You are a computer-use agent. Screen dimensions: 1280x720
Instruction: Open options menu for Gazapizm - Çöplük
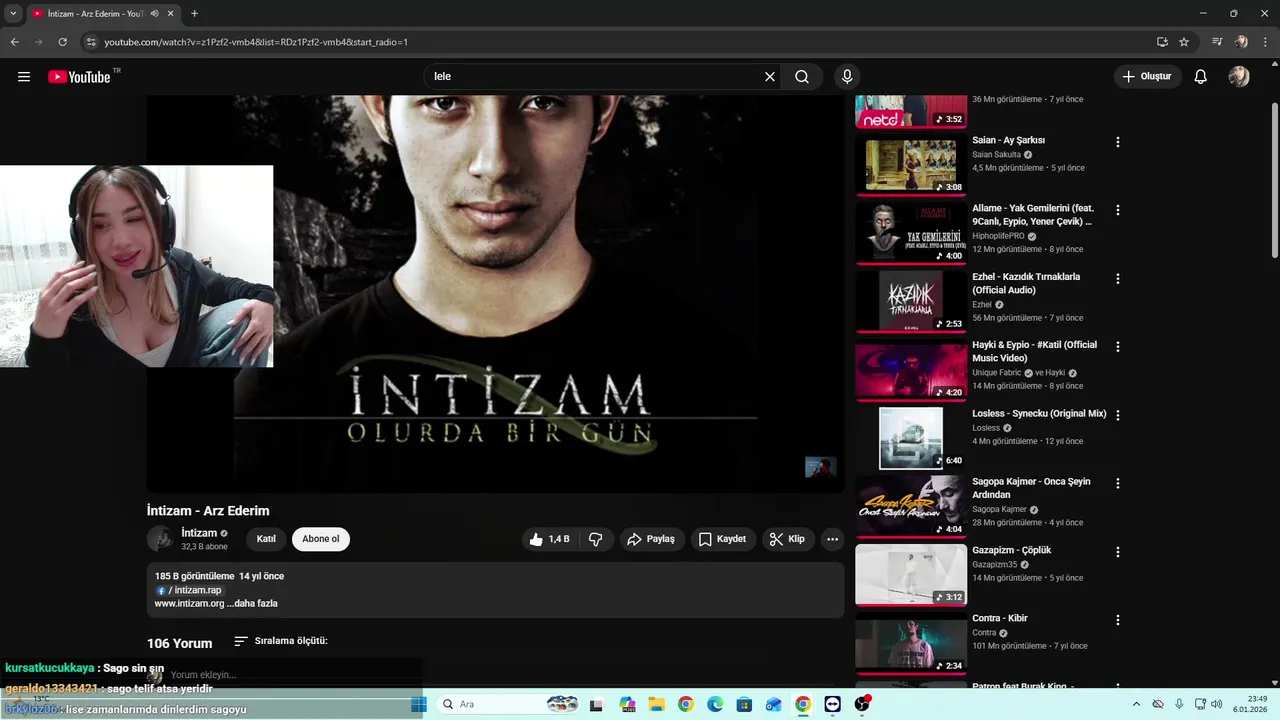[1118, 552]
